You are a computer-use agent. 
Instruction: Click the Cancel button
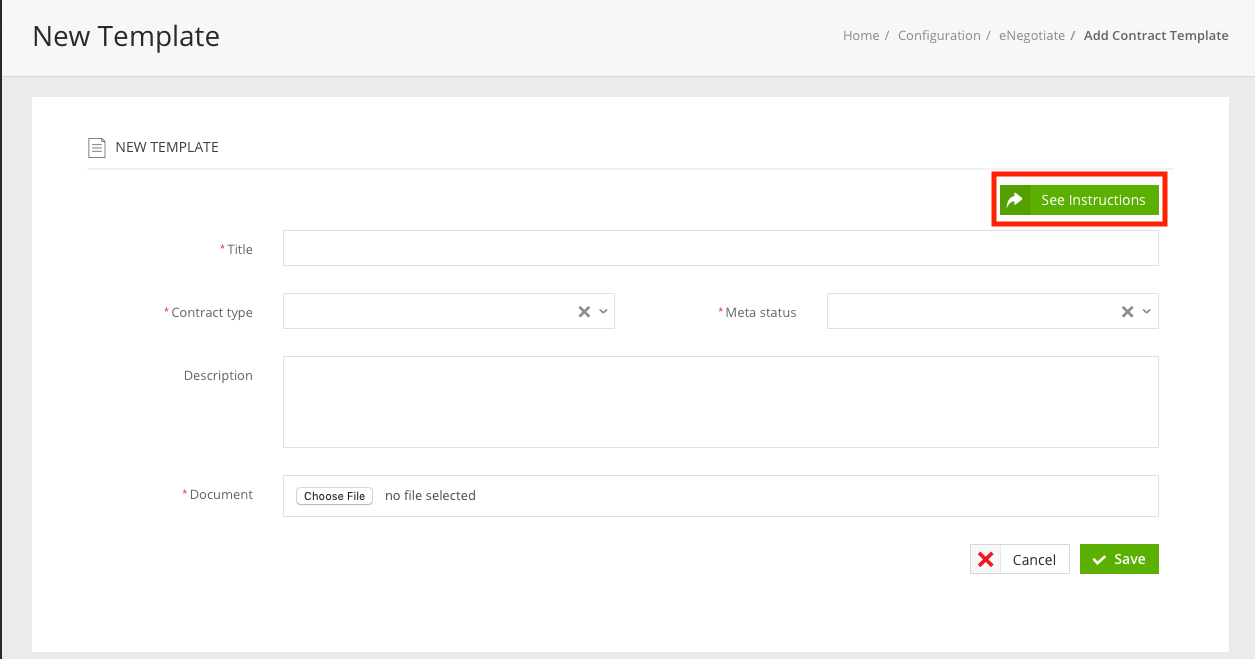1020,559
